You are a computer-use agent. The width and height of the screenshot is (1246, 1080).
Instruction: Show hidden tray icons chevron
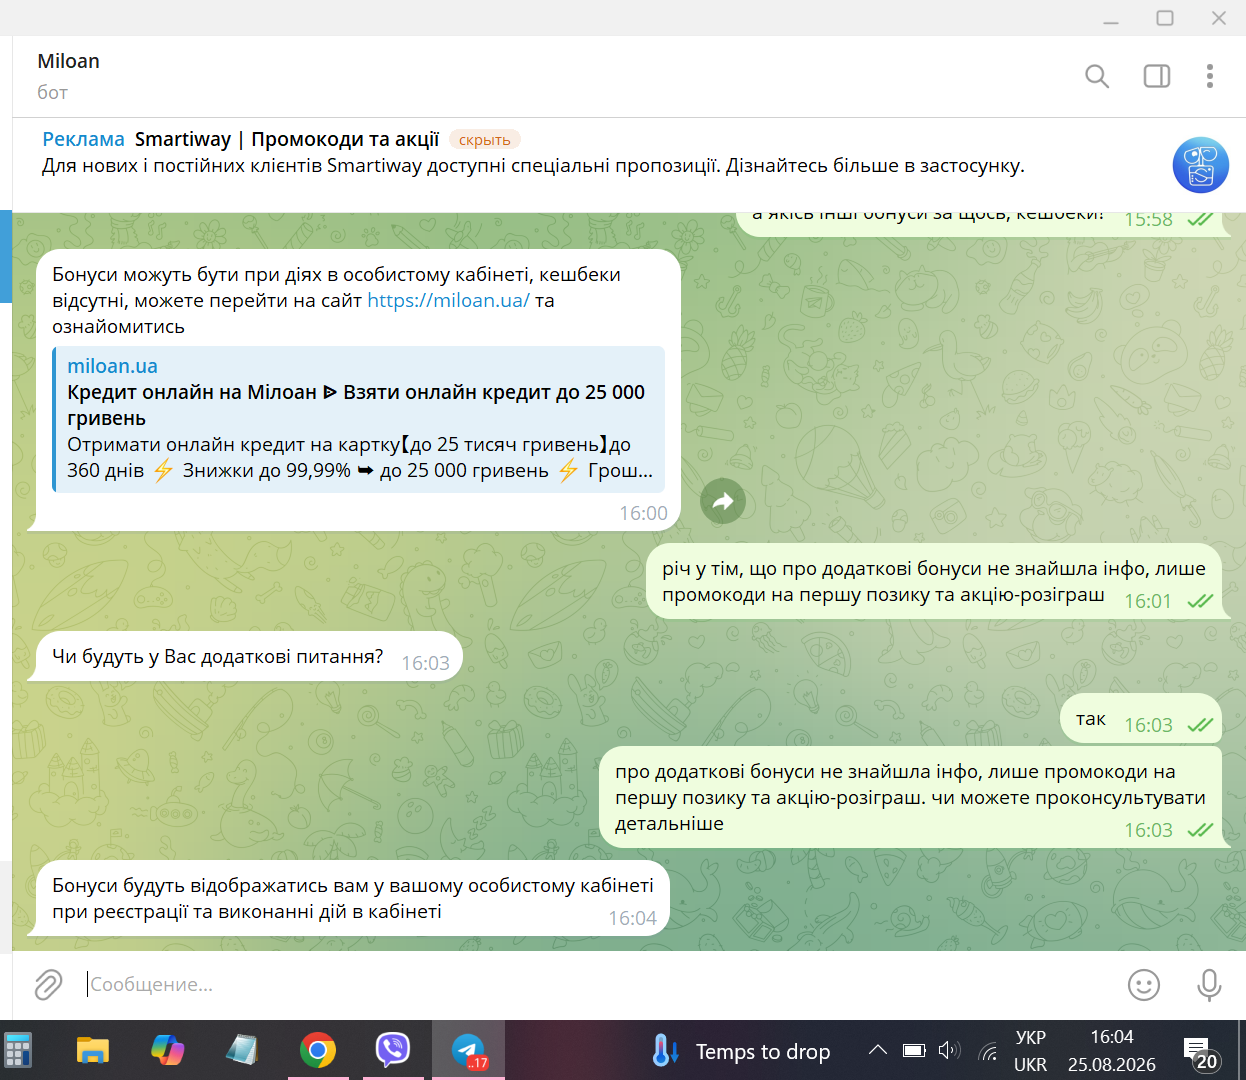click(878, 1050)
